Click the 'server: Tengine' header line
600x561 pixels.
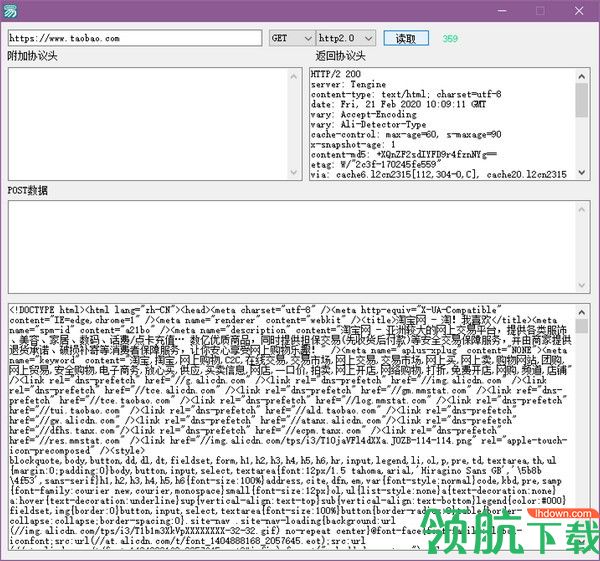coord(348,84)
